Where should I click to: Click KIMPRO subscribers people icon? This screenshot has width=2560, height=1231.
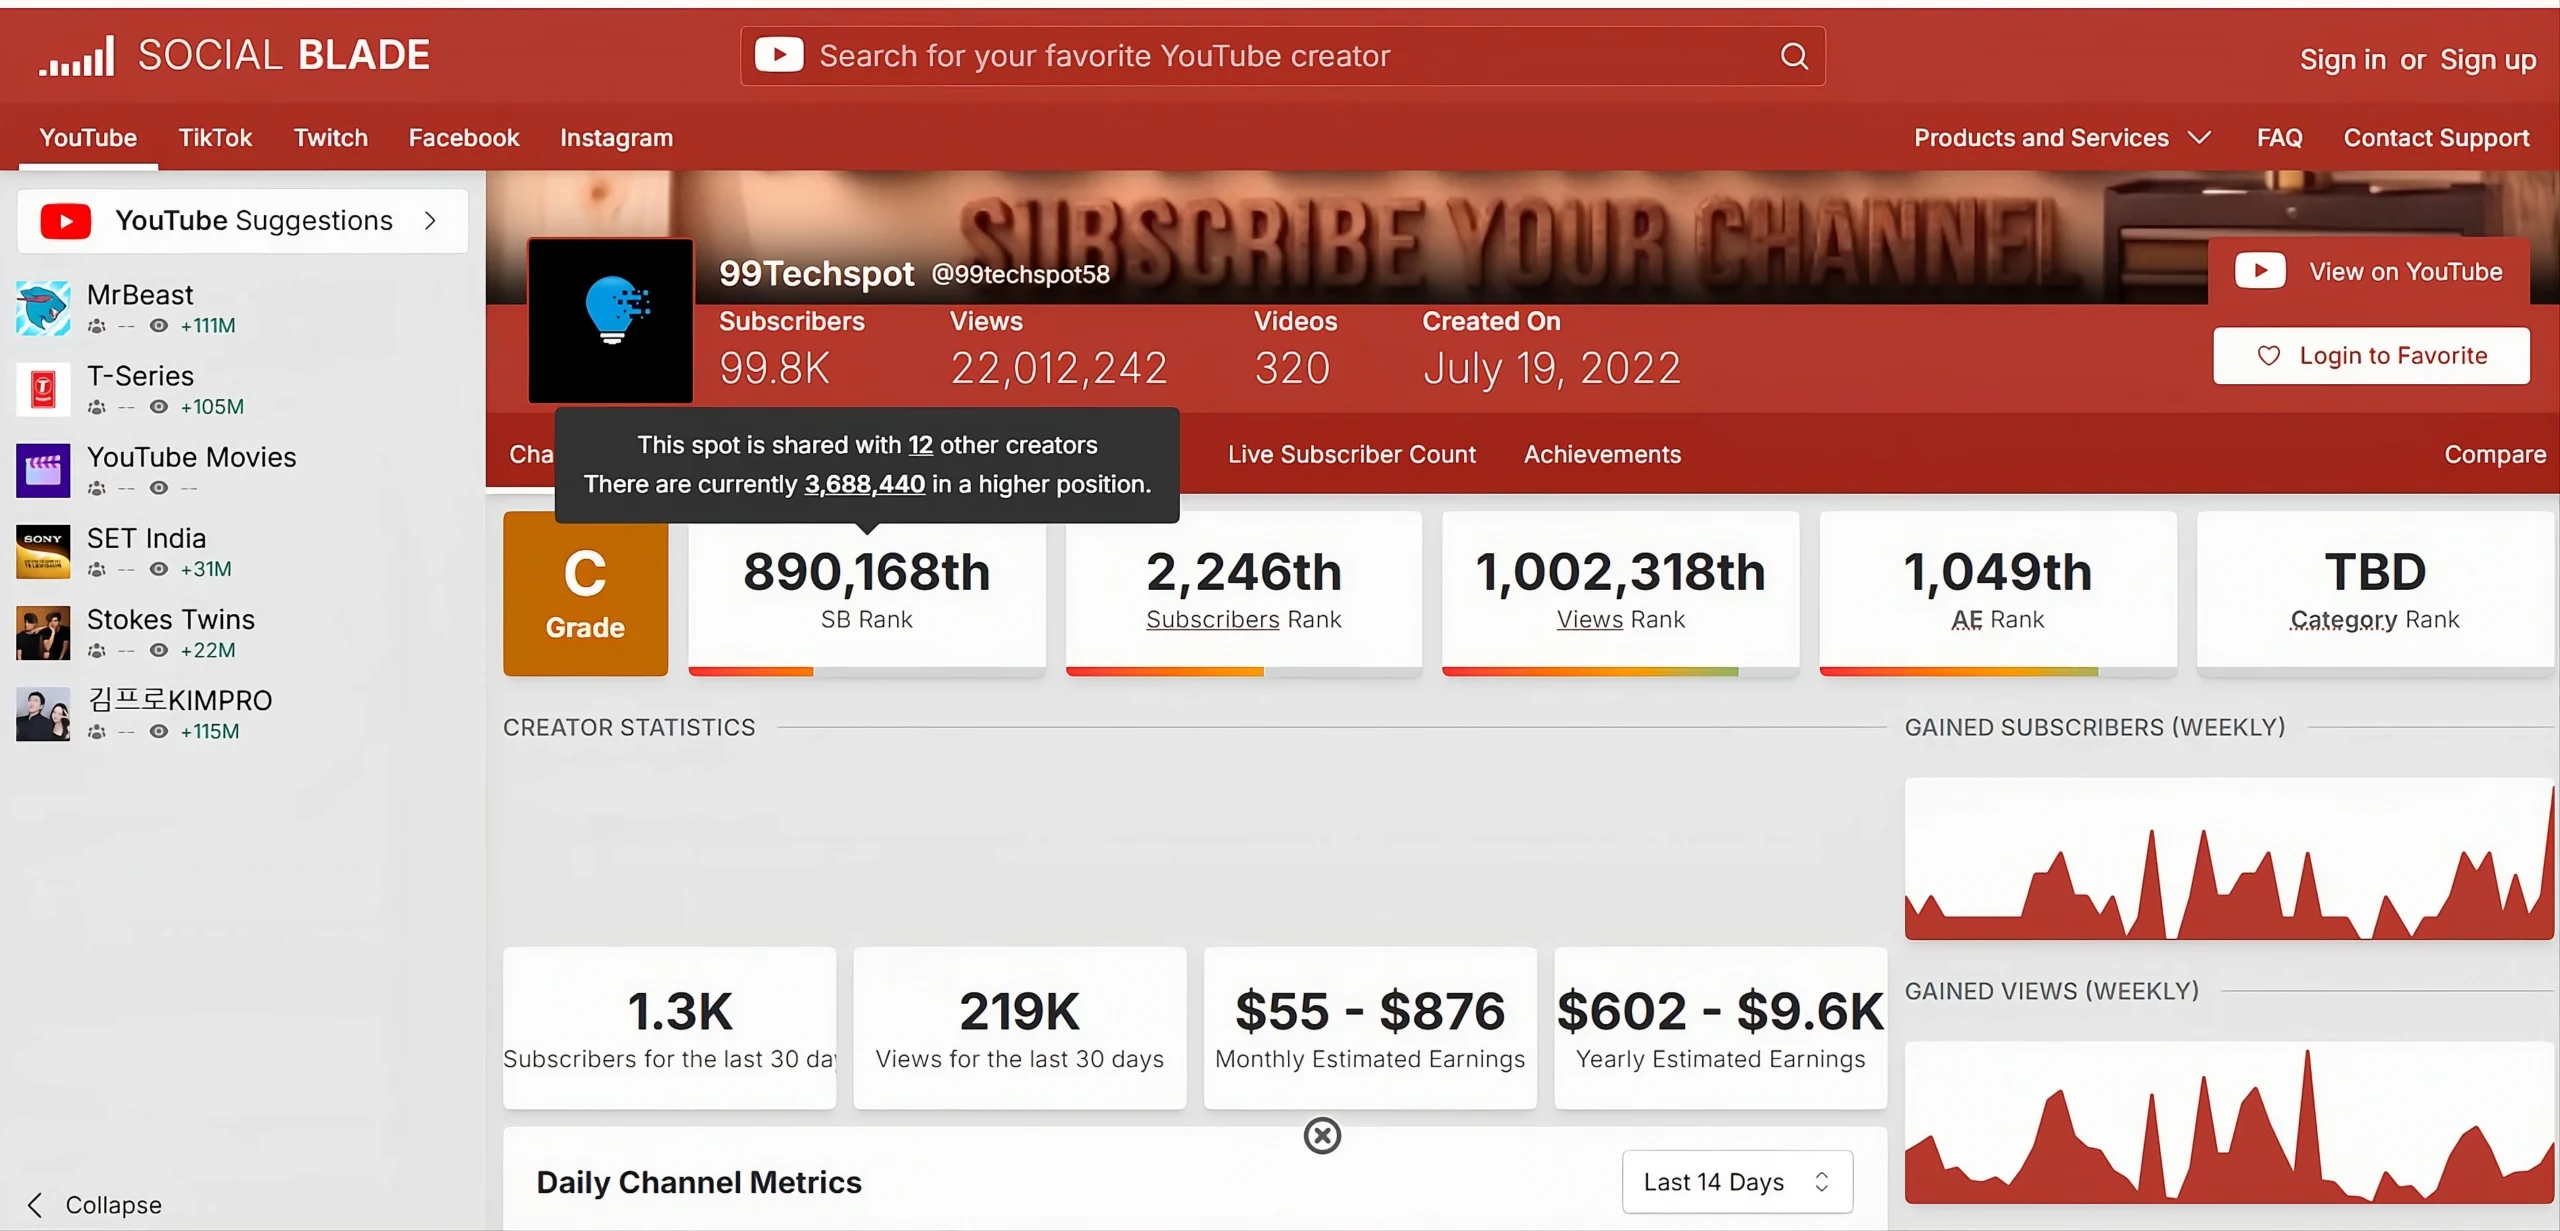coord(97,731)
